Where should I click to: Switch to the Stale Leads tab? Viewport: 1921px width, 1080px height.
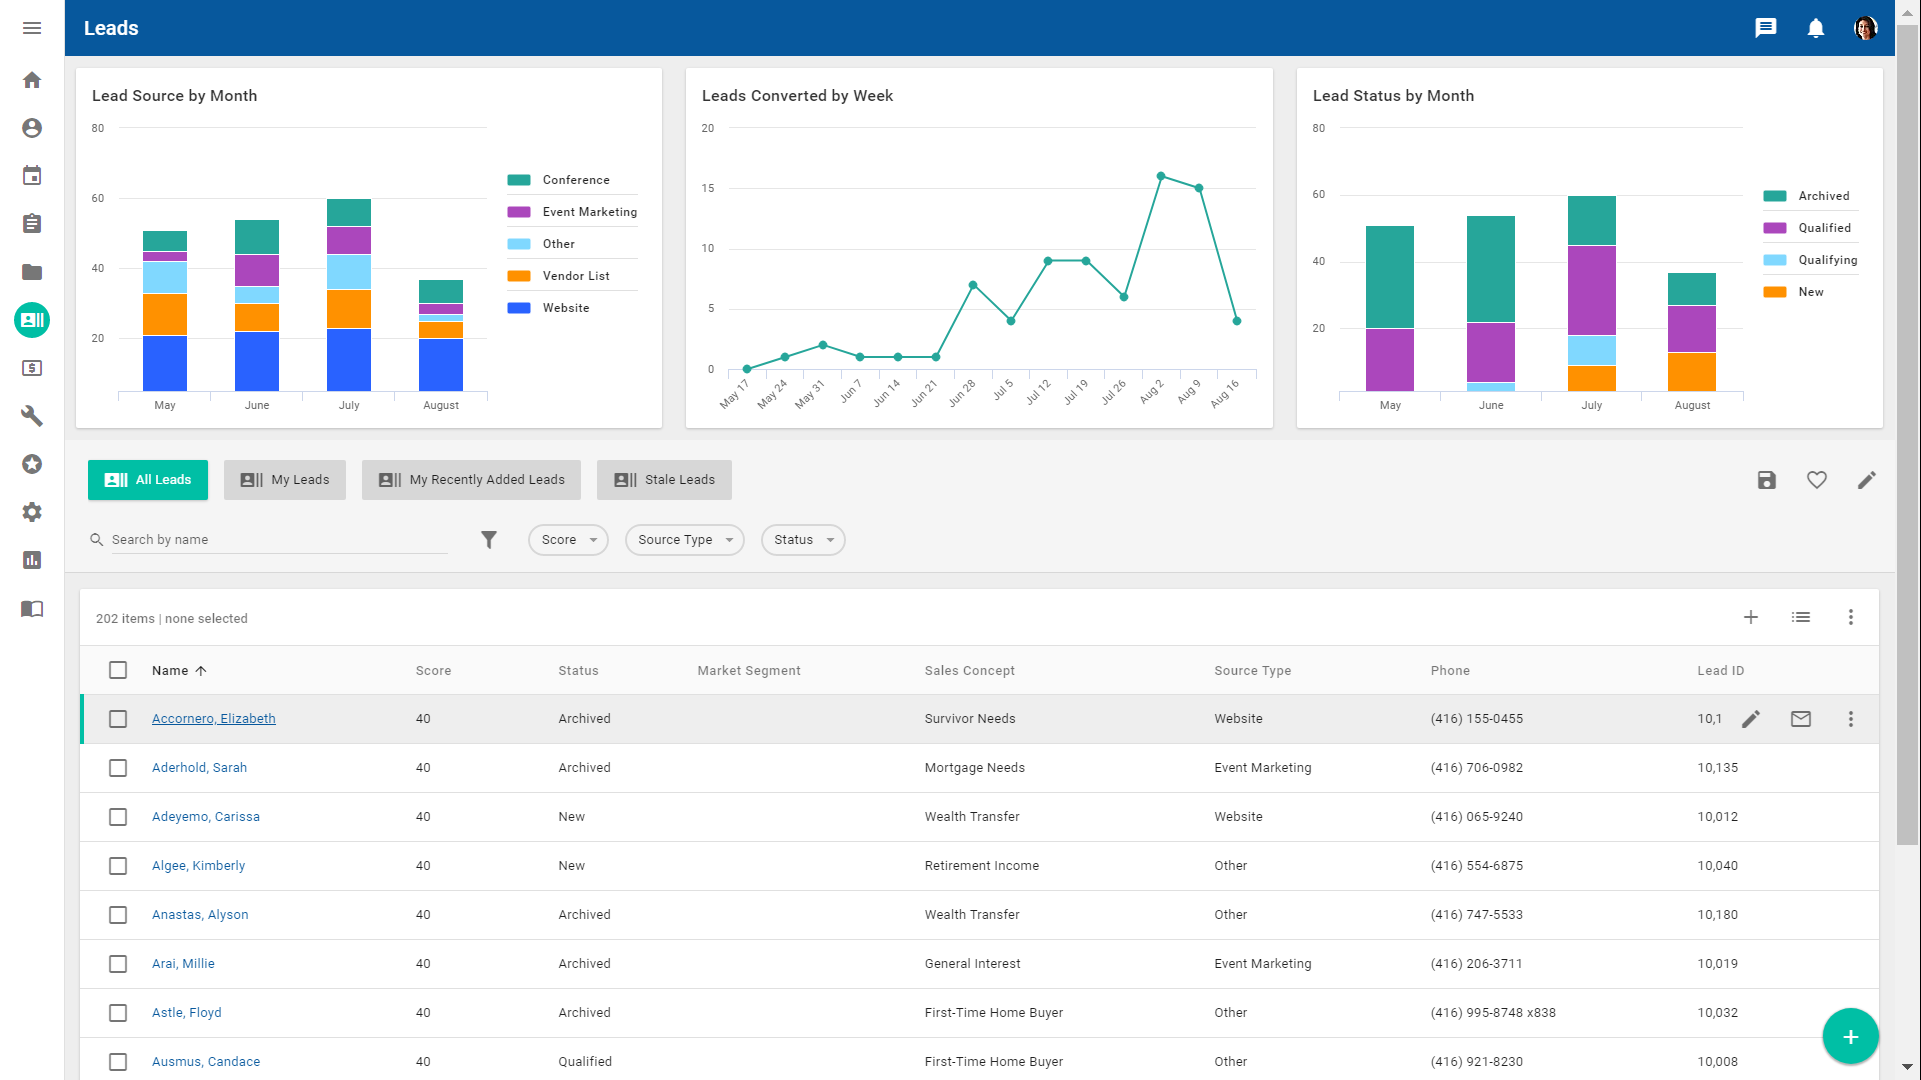click(664, 480)
